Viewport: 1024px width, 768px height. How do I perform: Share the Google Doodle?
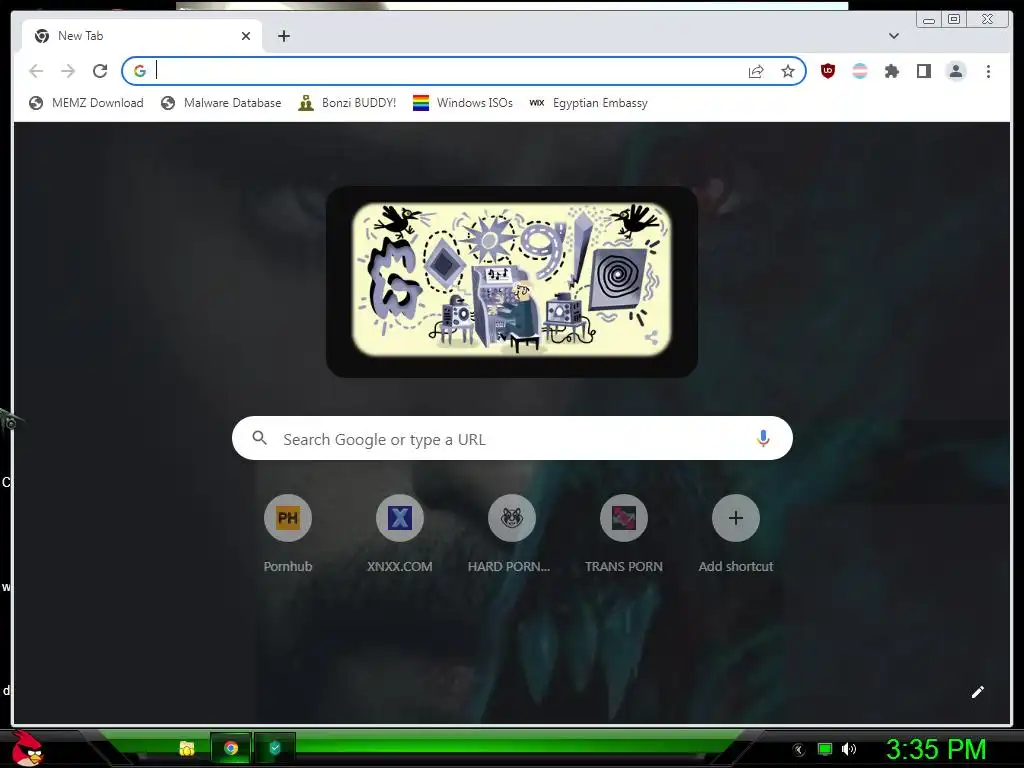651,338
